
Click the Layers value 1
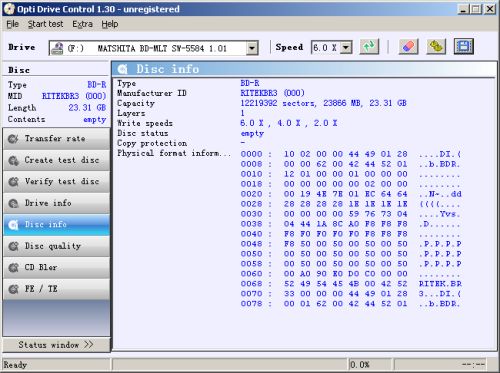tap(243, 113)
